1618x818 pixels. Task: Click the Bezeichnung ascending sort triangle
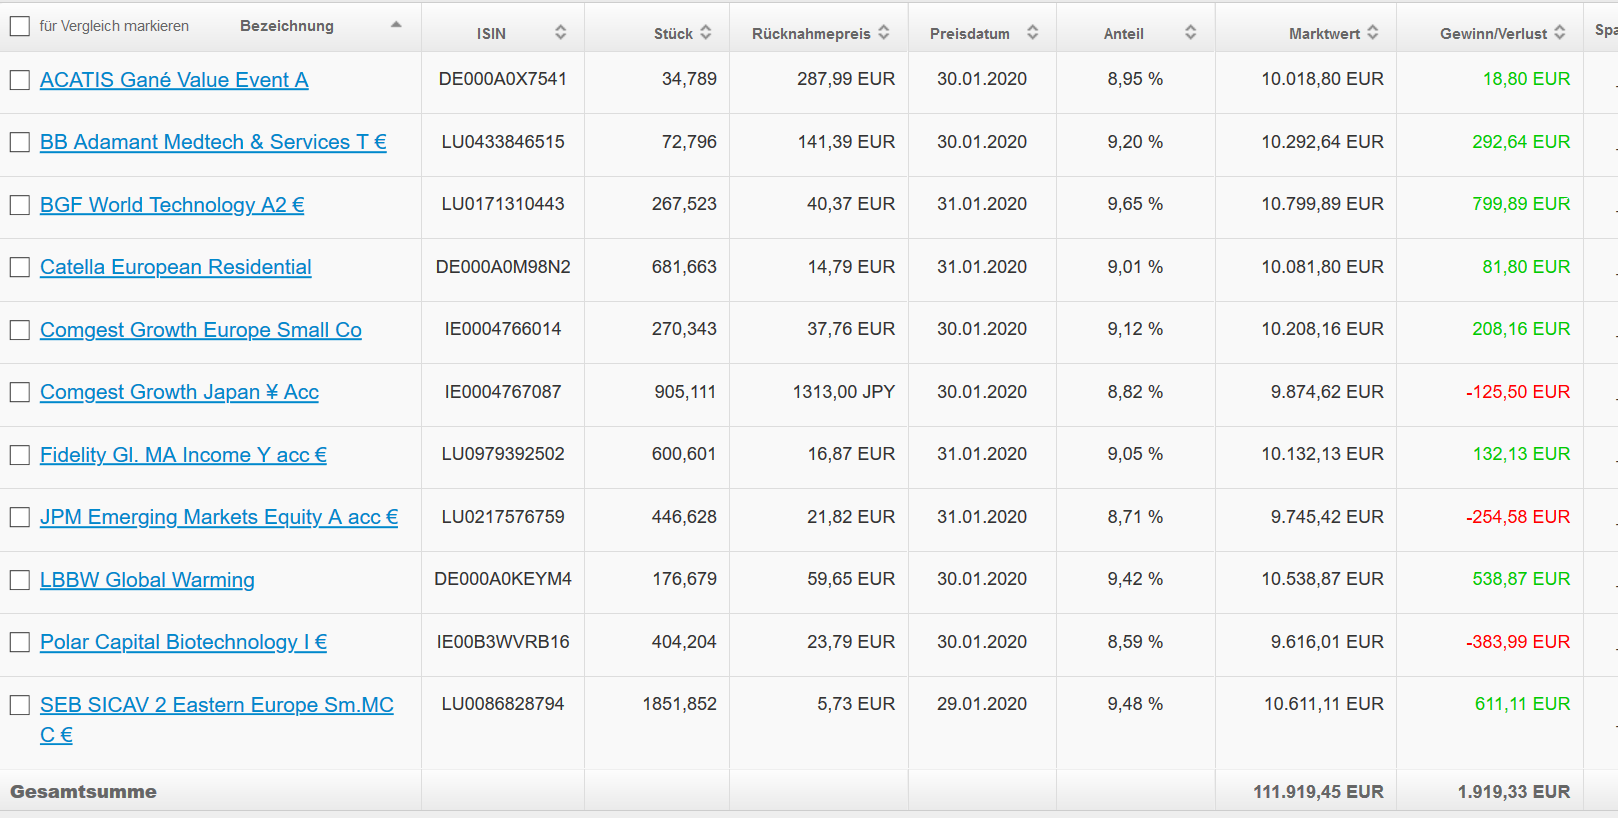point(396,25)
